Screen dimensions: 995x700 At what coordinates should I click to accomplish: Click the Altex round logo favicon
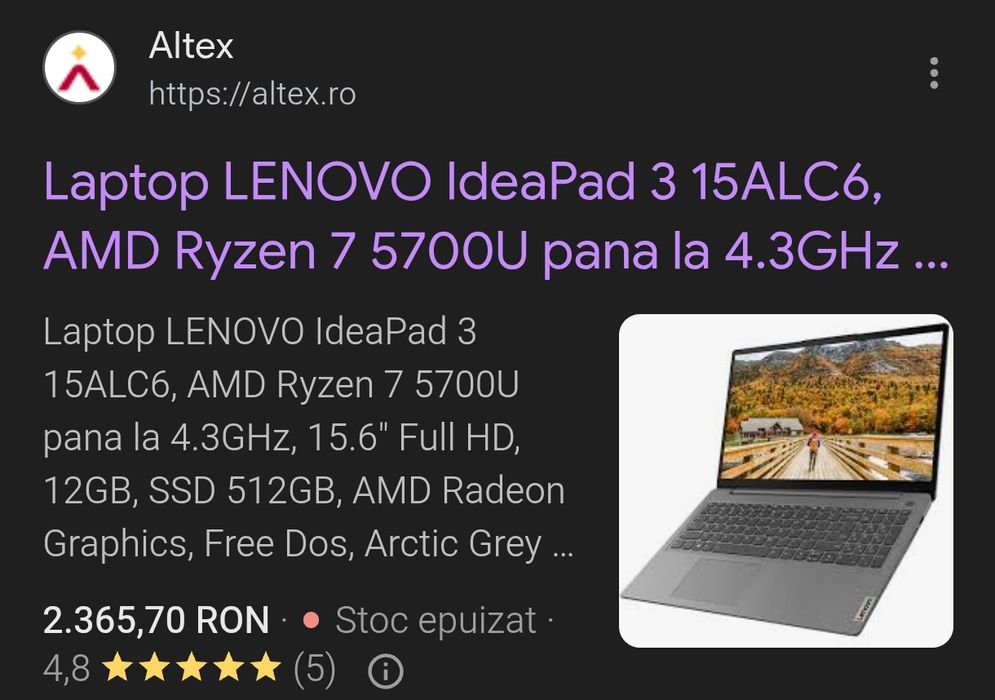(79, 67)
